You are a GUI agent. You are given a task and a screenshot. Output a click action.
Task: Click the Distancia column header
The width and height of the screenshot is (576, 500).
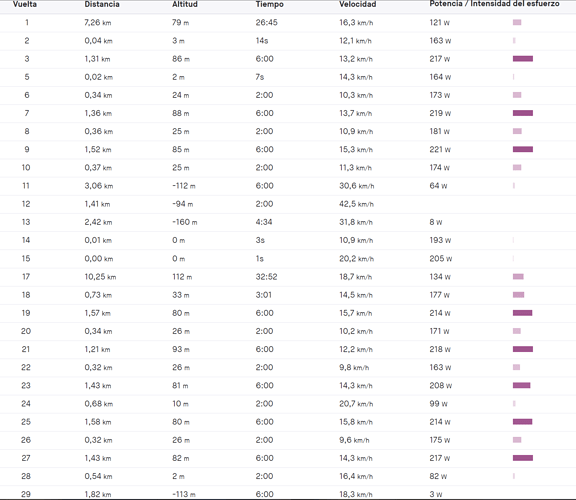tap(102, 4)
